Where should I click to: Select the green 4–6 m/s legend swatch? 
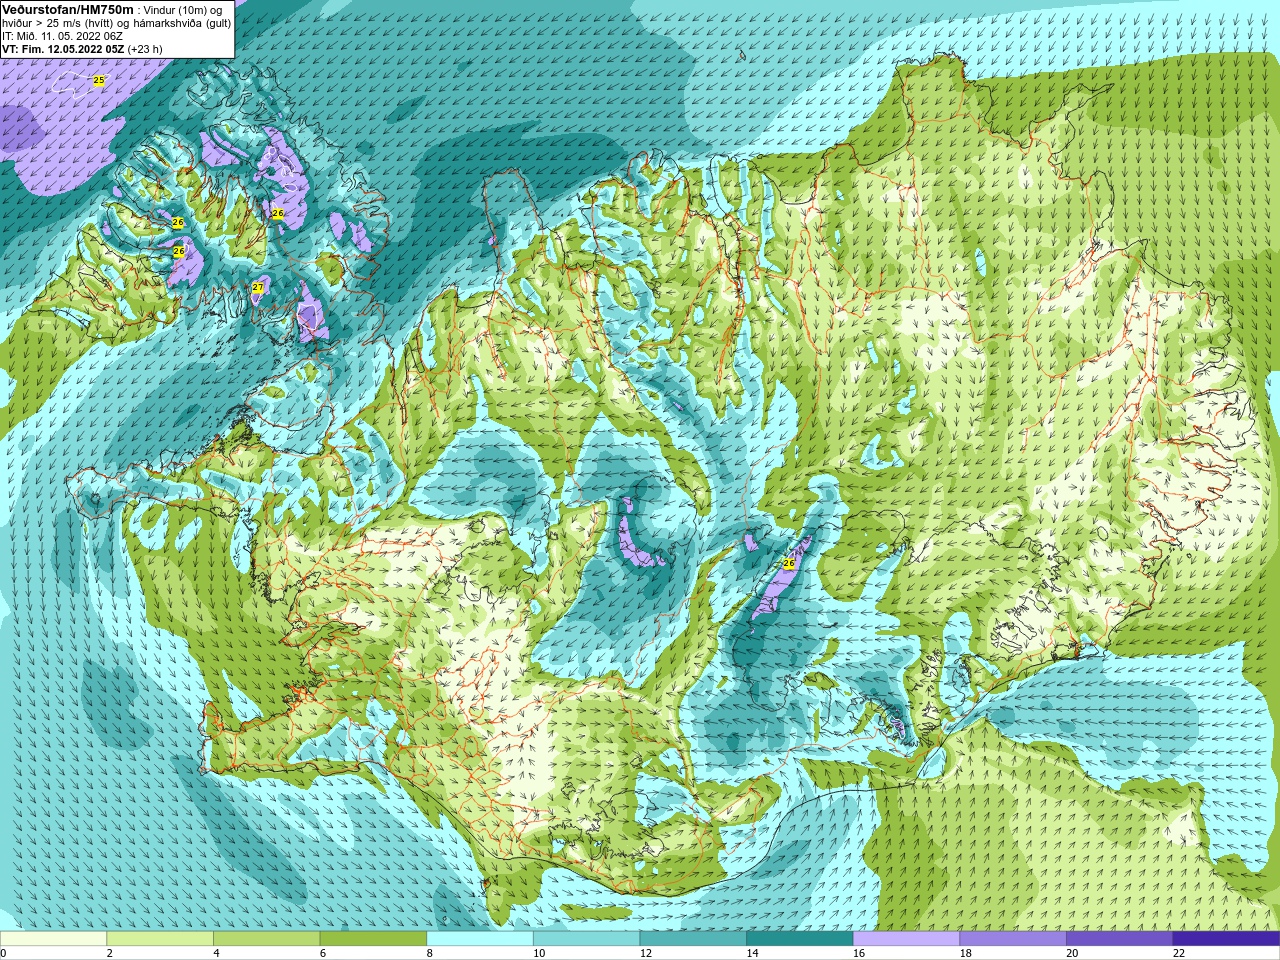[266, 939]
